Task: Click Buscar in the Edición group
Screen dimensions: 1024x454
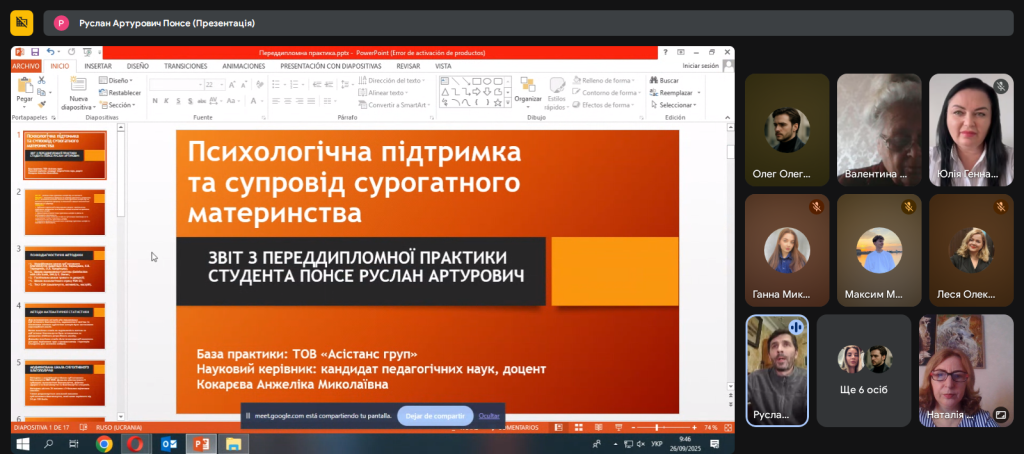Action: coord(668,80)
